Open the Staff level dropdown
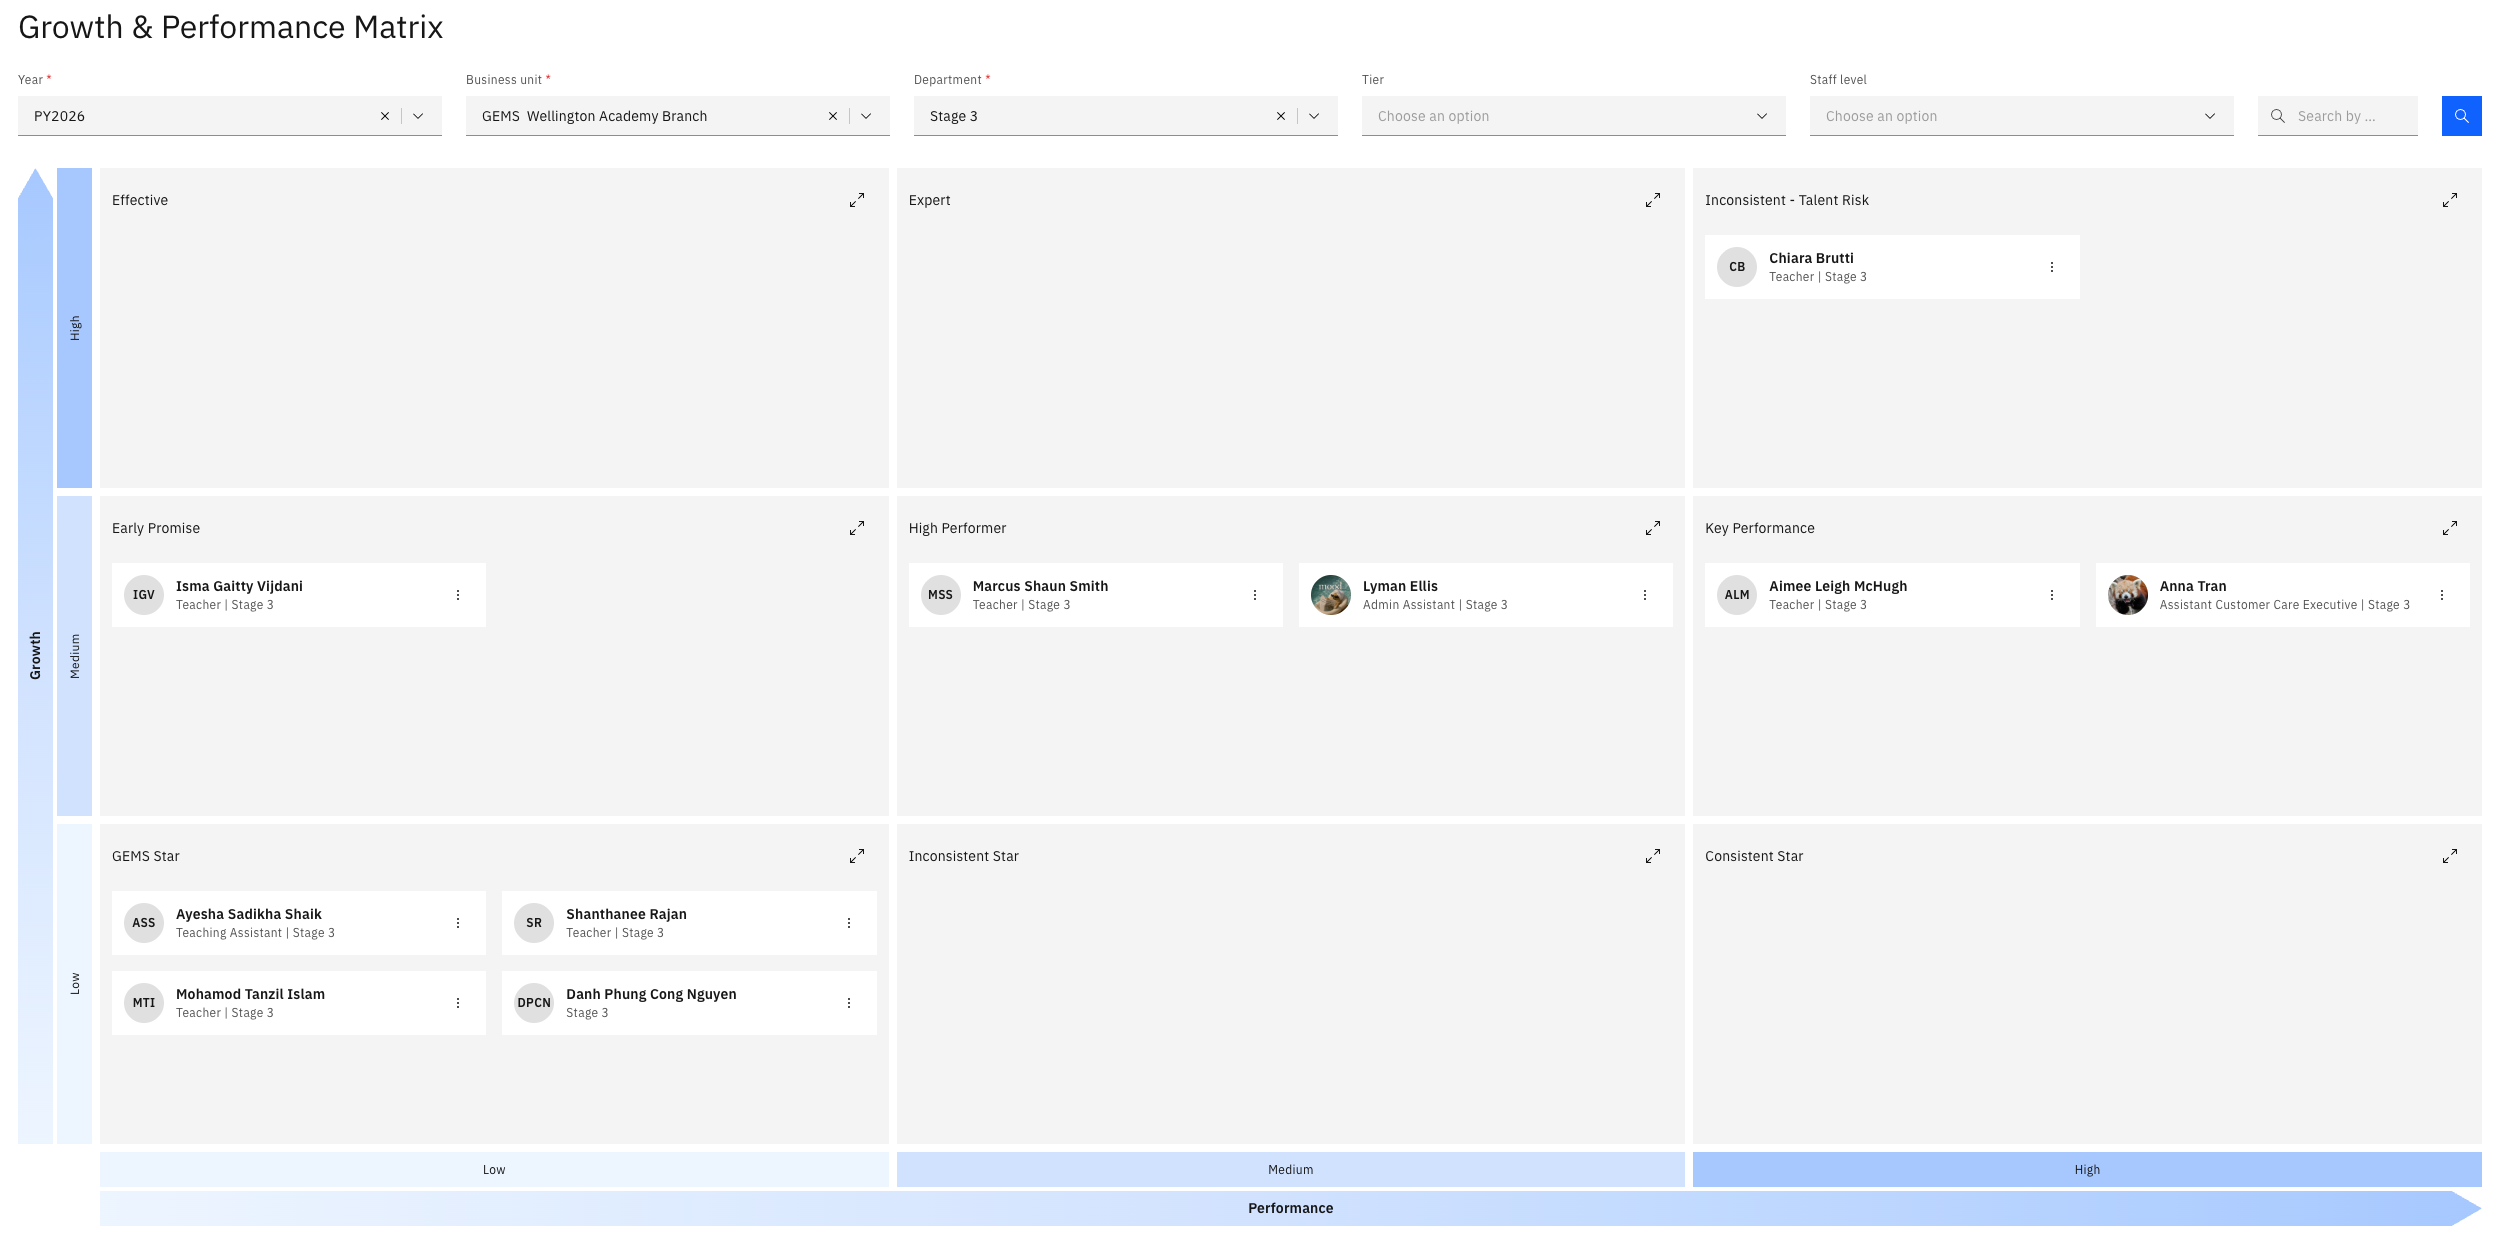The image size is (2500, 1233). coord(2022,116)
